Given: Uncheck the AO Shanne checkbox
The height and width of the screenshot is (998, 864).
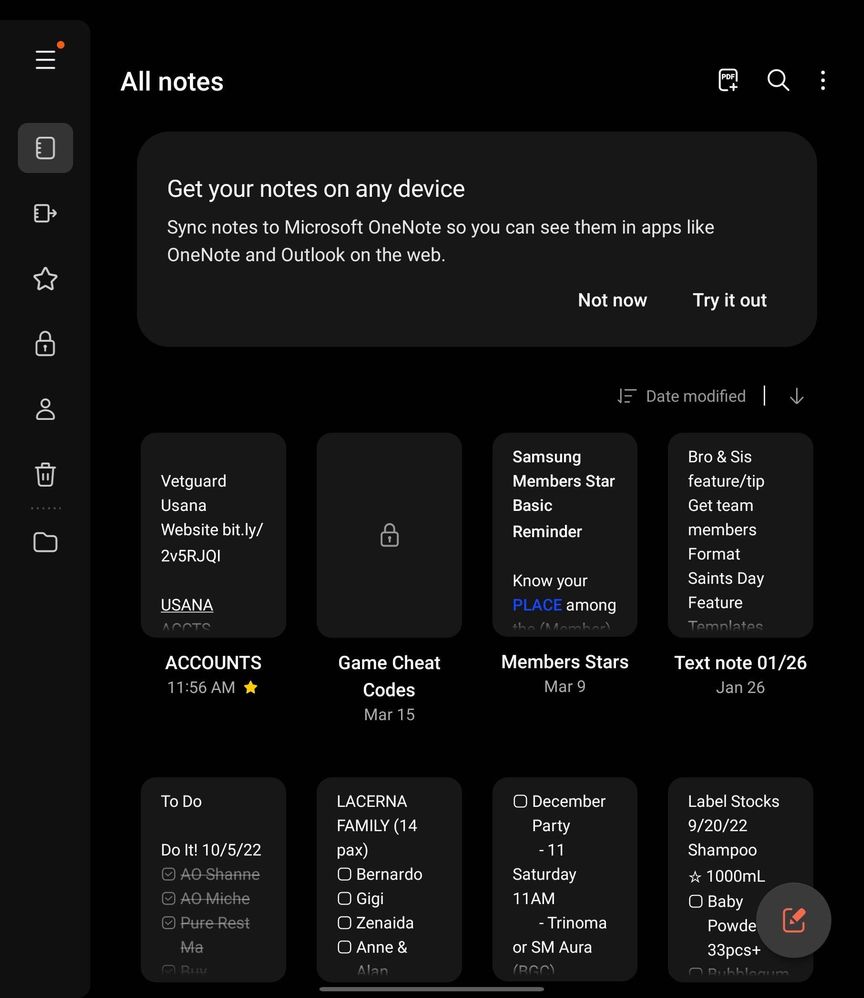Looking at the screenshot, I should (x=169, y=875).
